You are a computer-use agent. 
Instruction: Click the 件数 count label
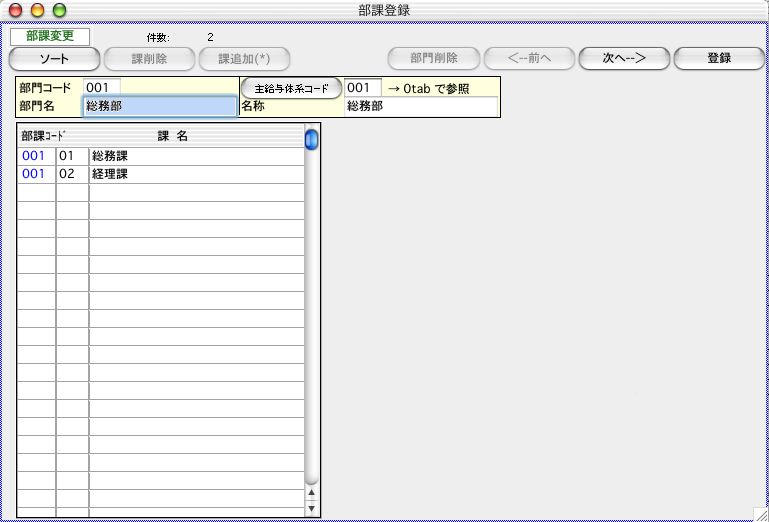(x=157, y=37)
